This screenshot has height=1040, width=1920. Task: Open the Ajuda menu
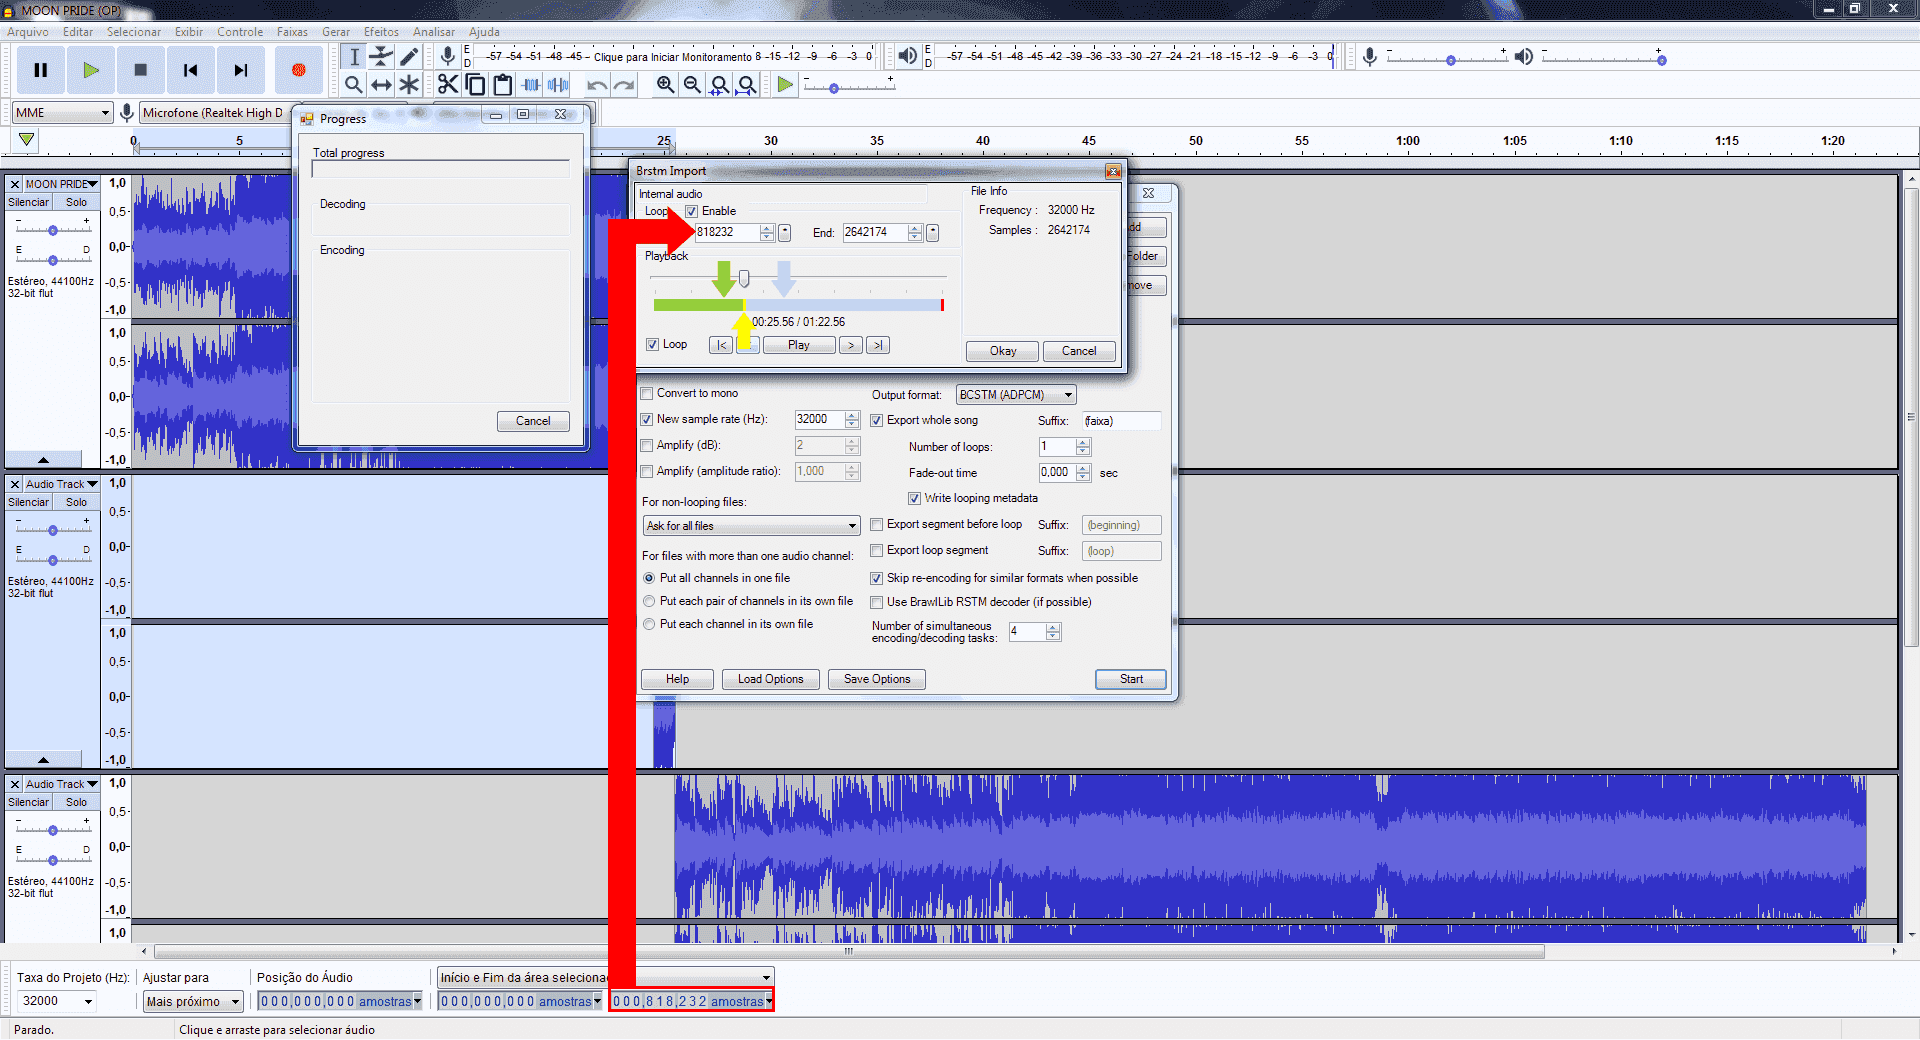coord(484,32)
